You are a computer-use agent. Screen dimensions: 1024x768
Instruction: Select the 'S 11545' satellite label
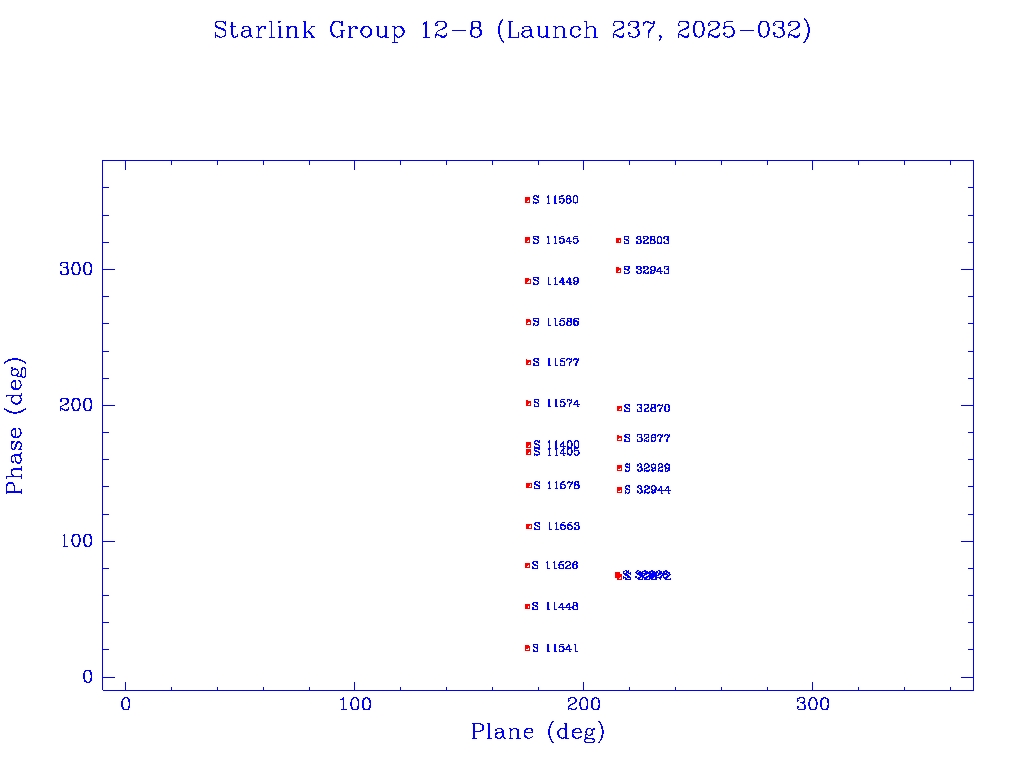[x=555, y=240]
